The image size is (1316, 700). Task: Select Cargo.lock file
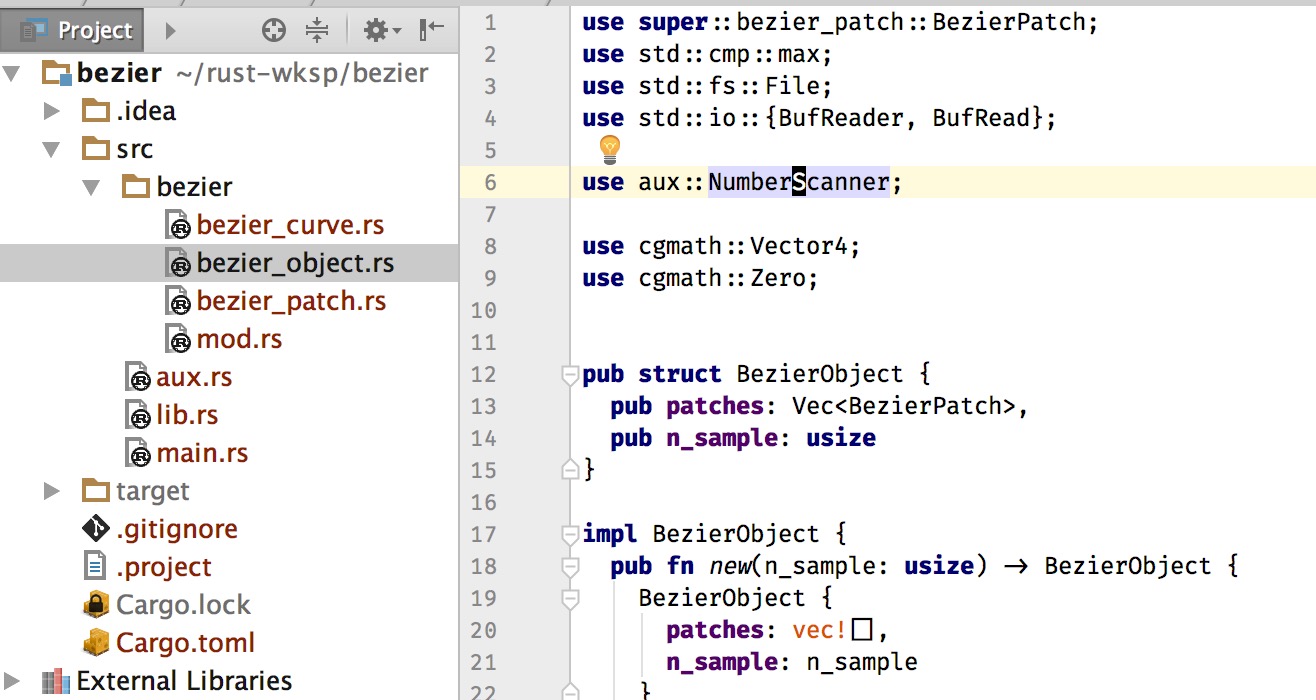point(183,605)
